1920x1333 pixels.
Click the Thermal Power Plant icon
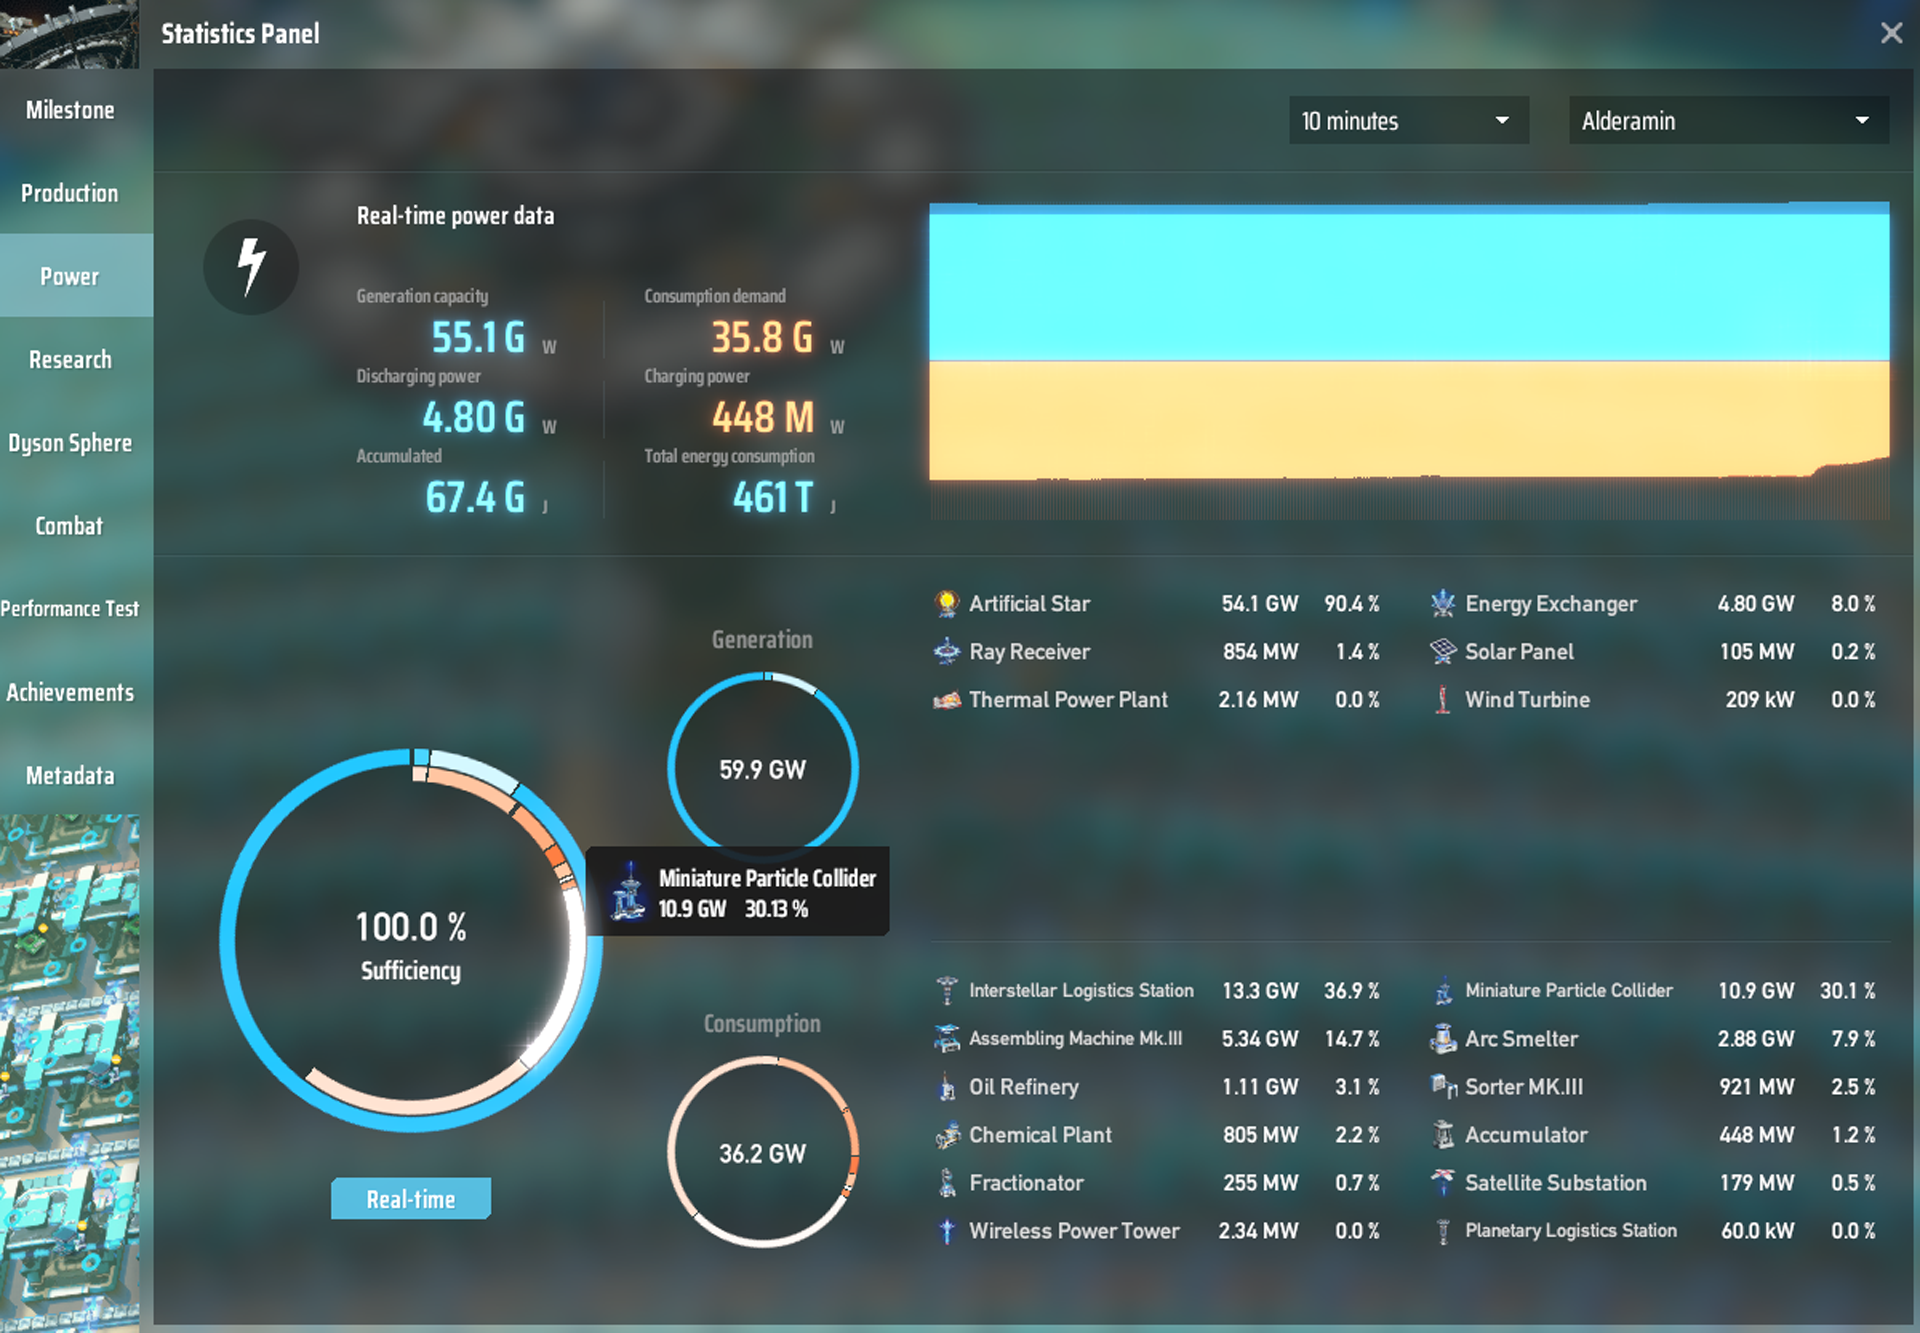coord(946,700)
